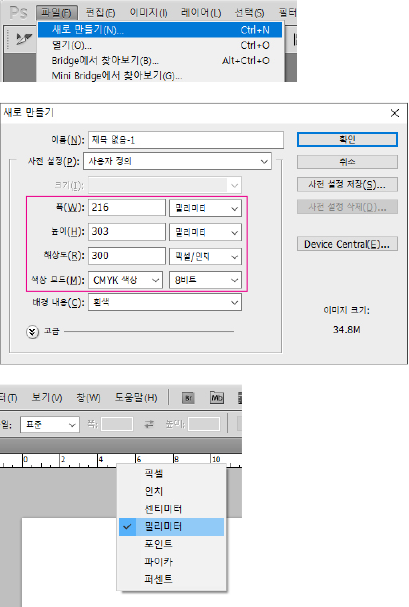Select 픽셀 in ruler unit menu
This screenshot has height=607, width=409.
click(171, 473)
